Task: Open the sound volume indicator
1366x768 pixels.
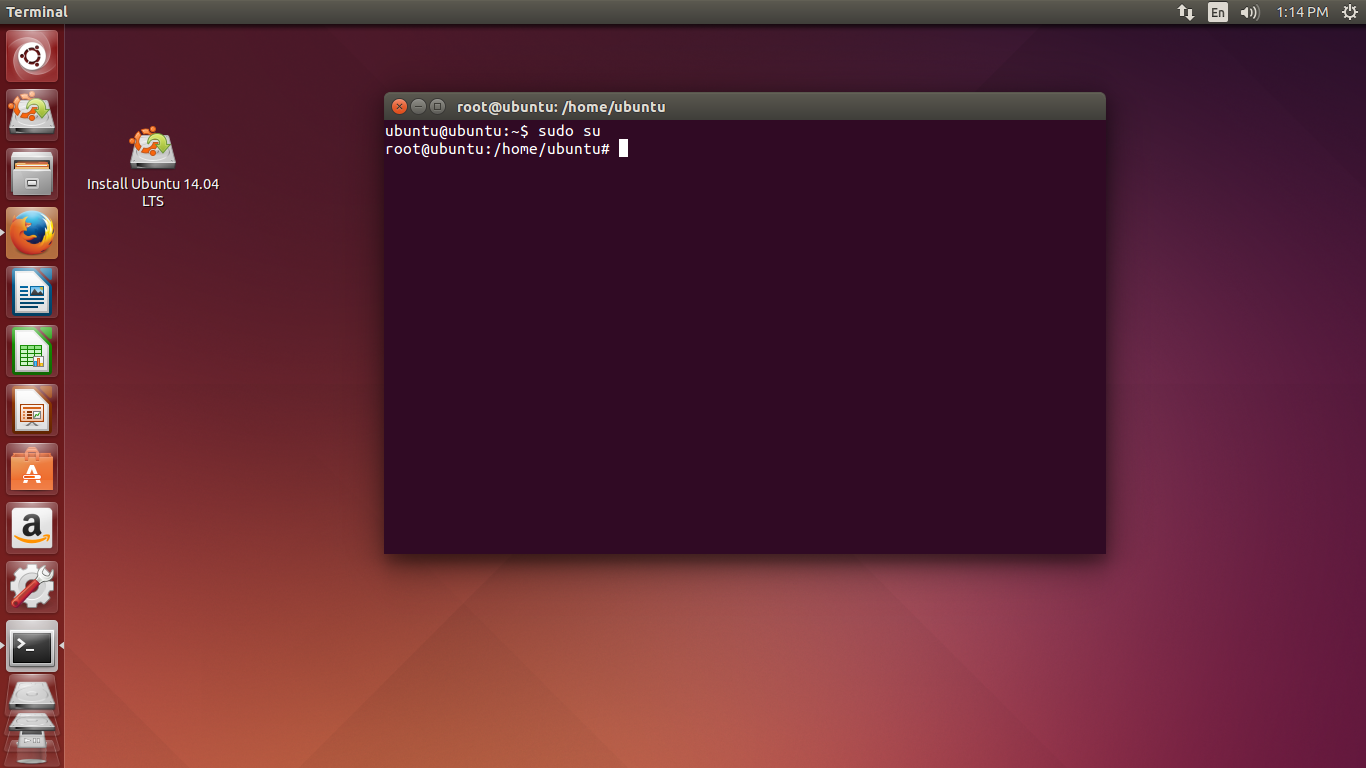Action: (1249, 12)
